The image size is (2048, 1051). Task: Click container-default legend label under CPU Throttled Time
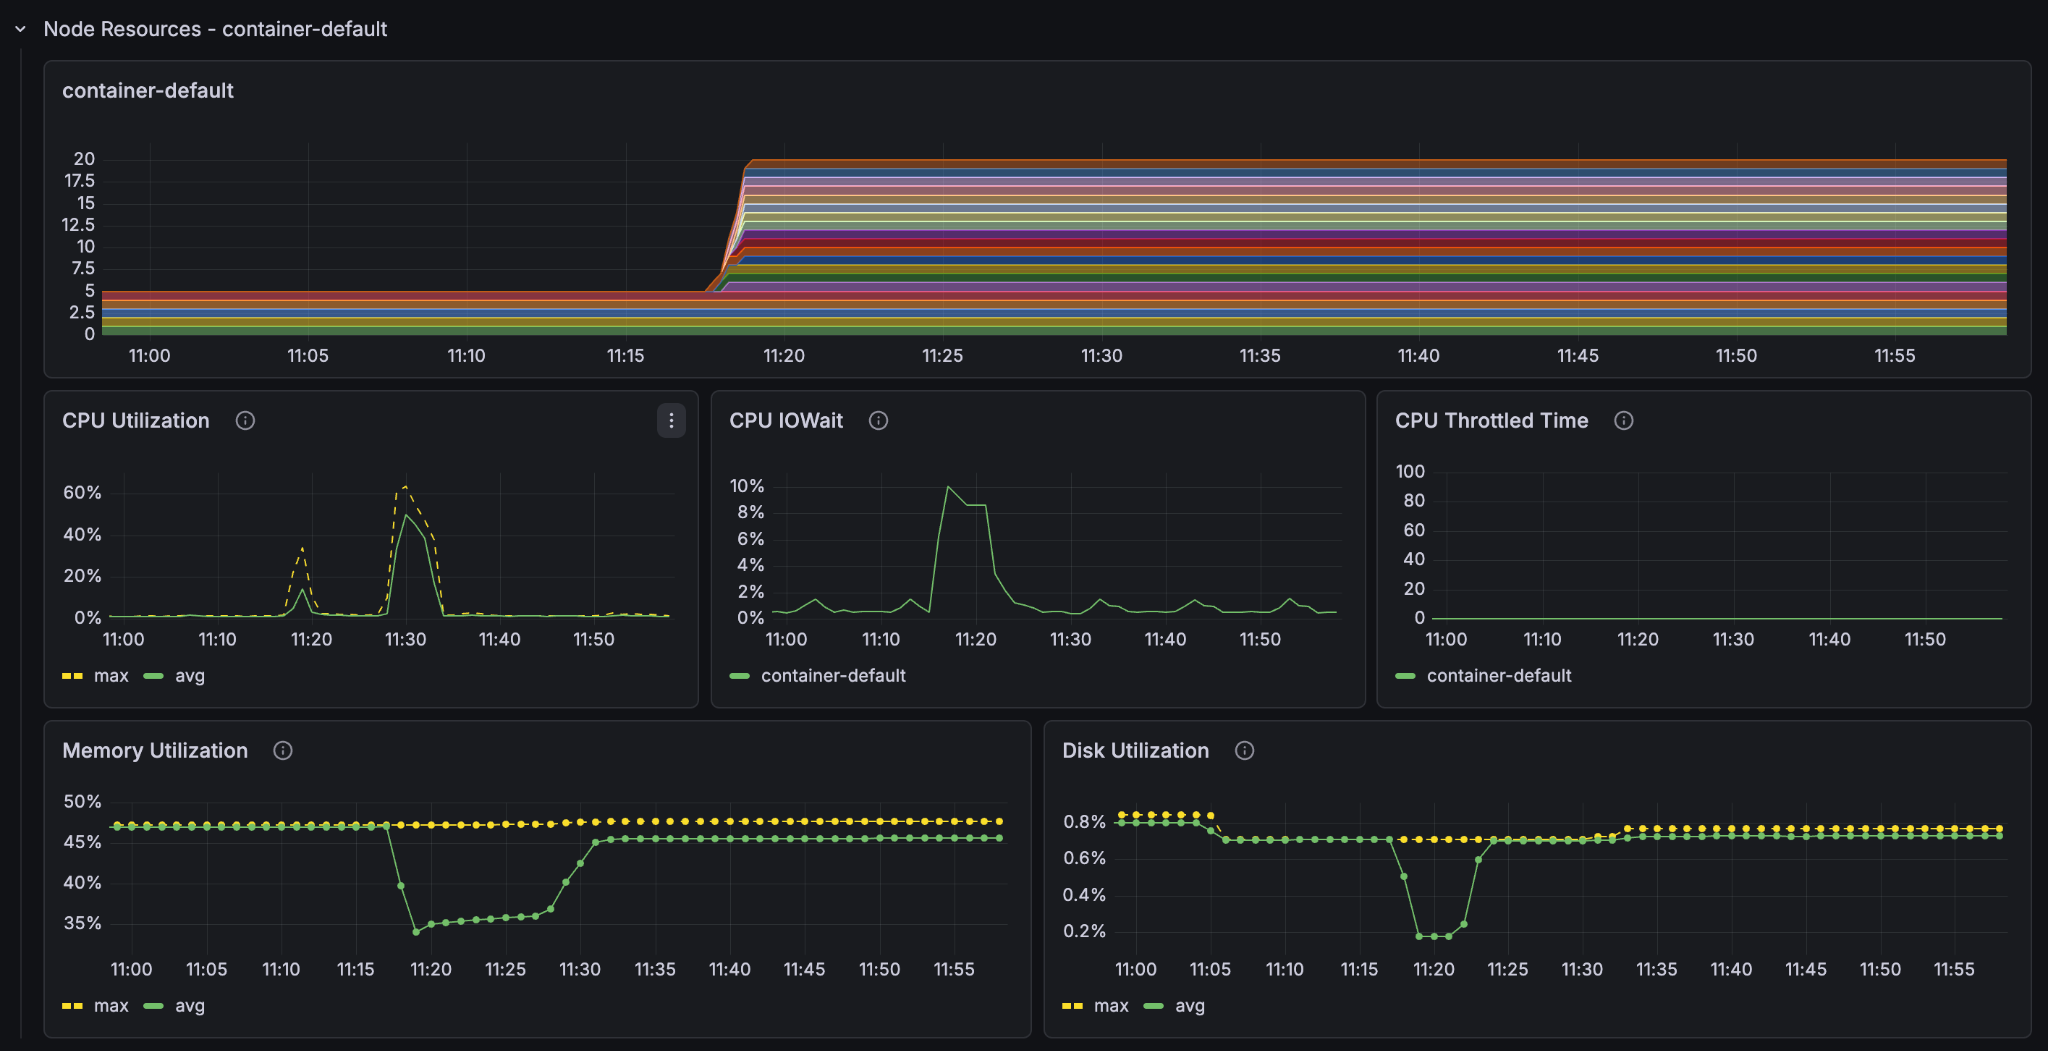[x=1499, y=676]
